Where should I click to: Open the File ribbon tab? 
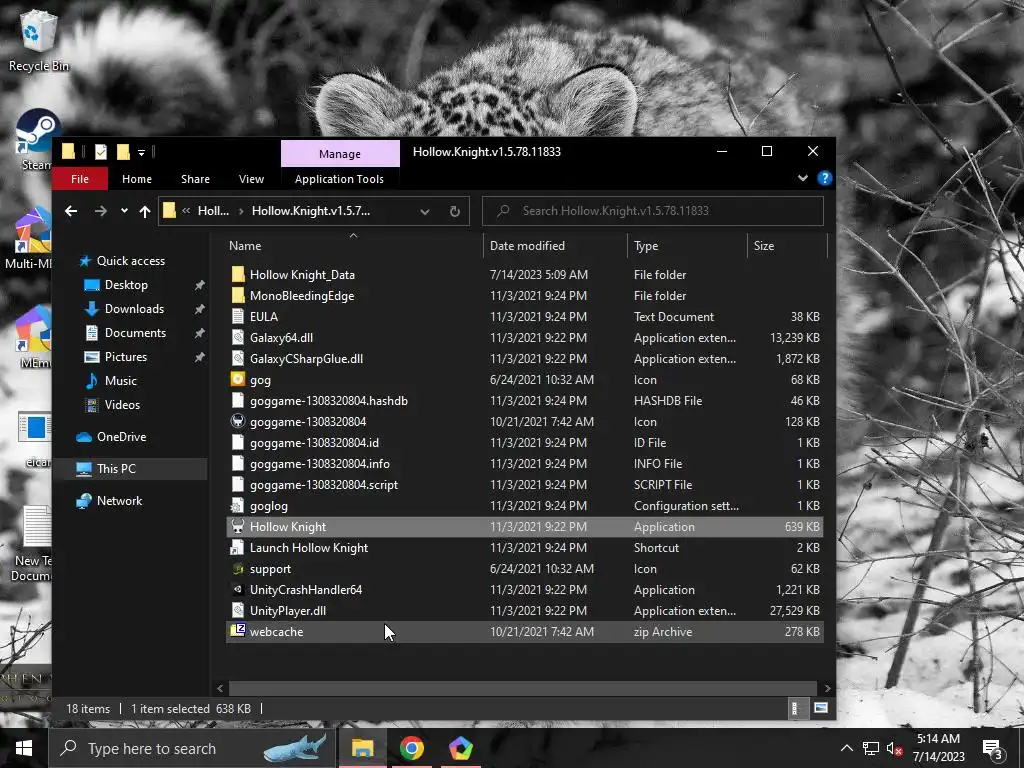coord(80,179)
